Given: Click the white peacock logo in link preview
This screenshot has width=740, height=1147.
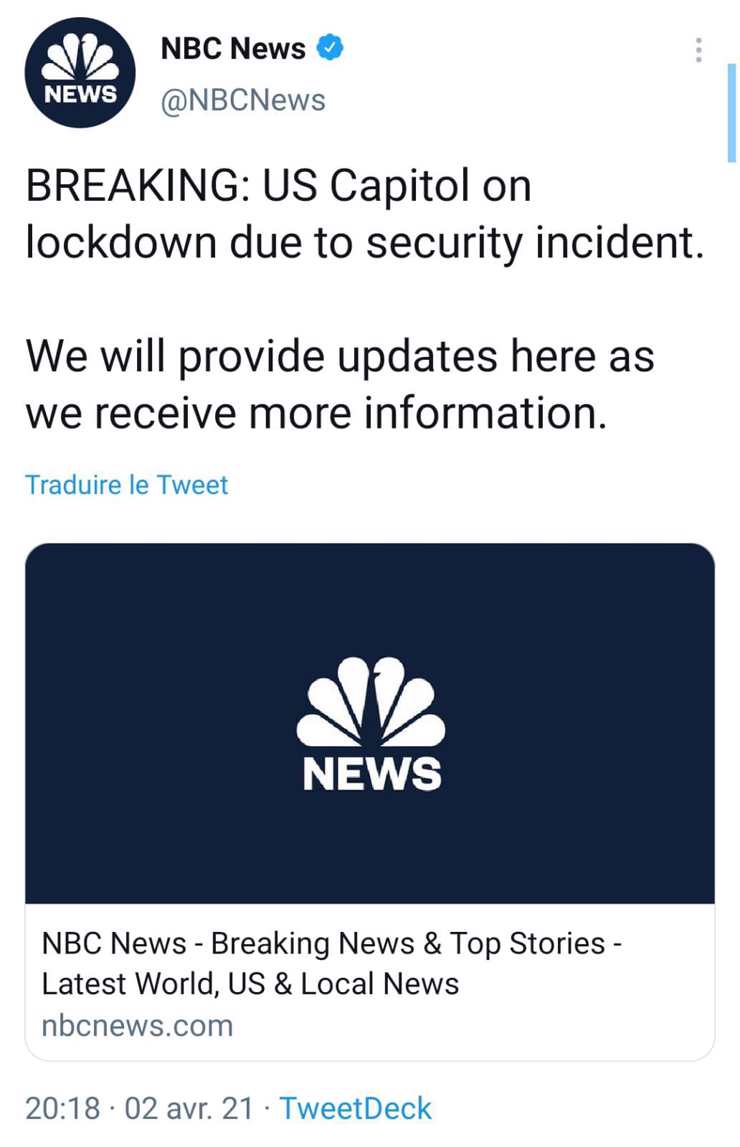Looking at the screenshot, I should (x=371, y=701).
